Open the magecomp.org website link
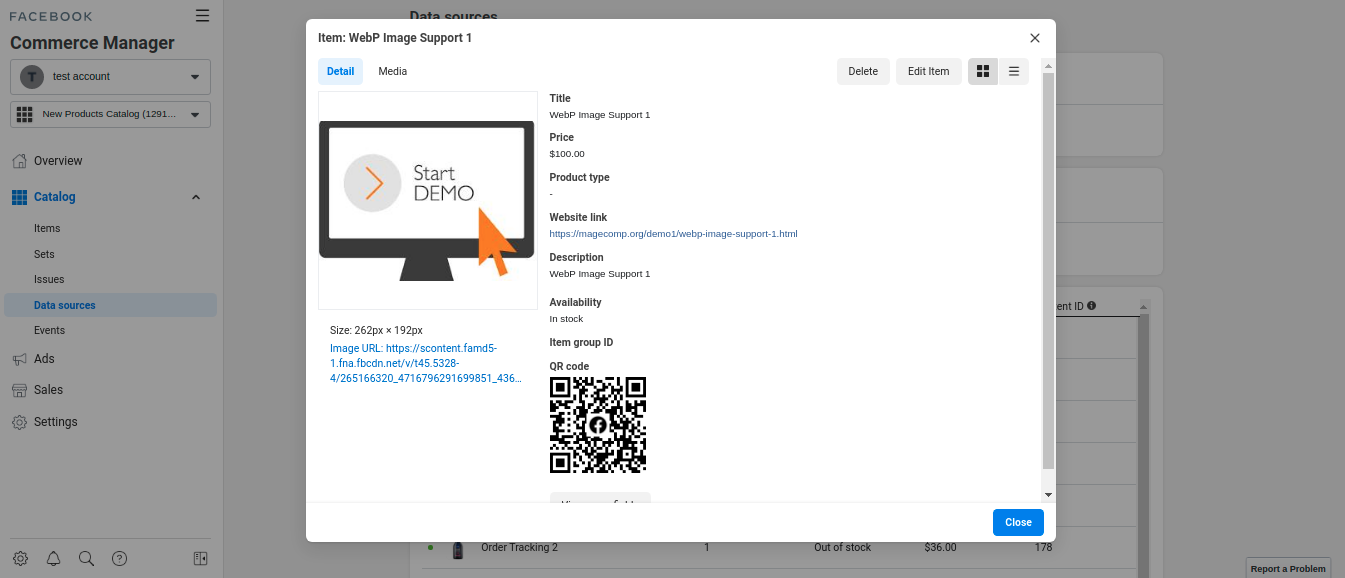1345x578 pixels. 673,234
